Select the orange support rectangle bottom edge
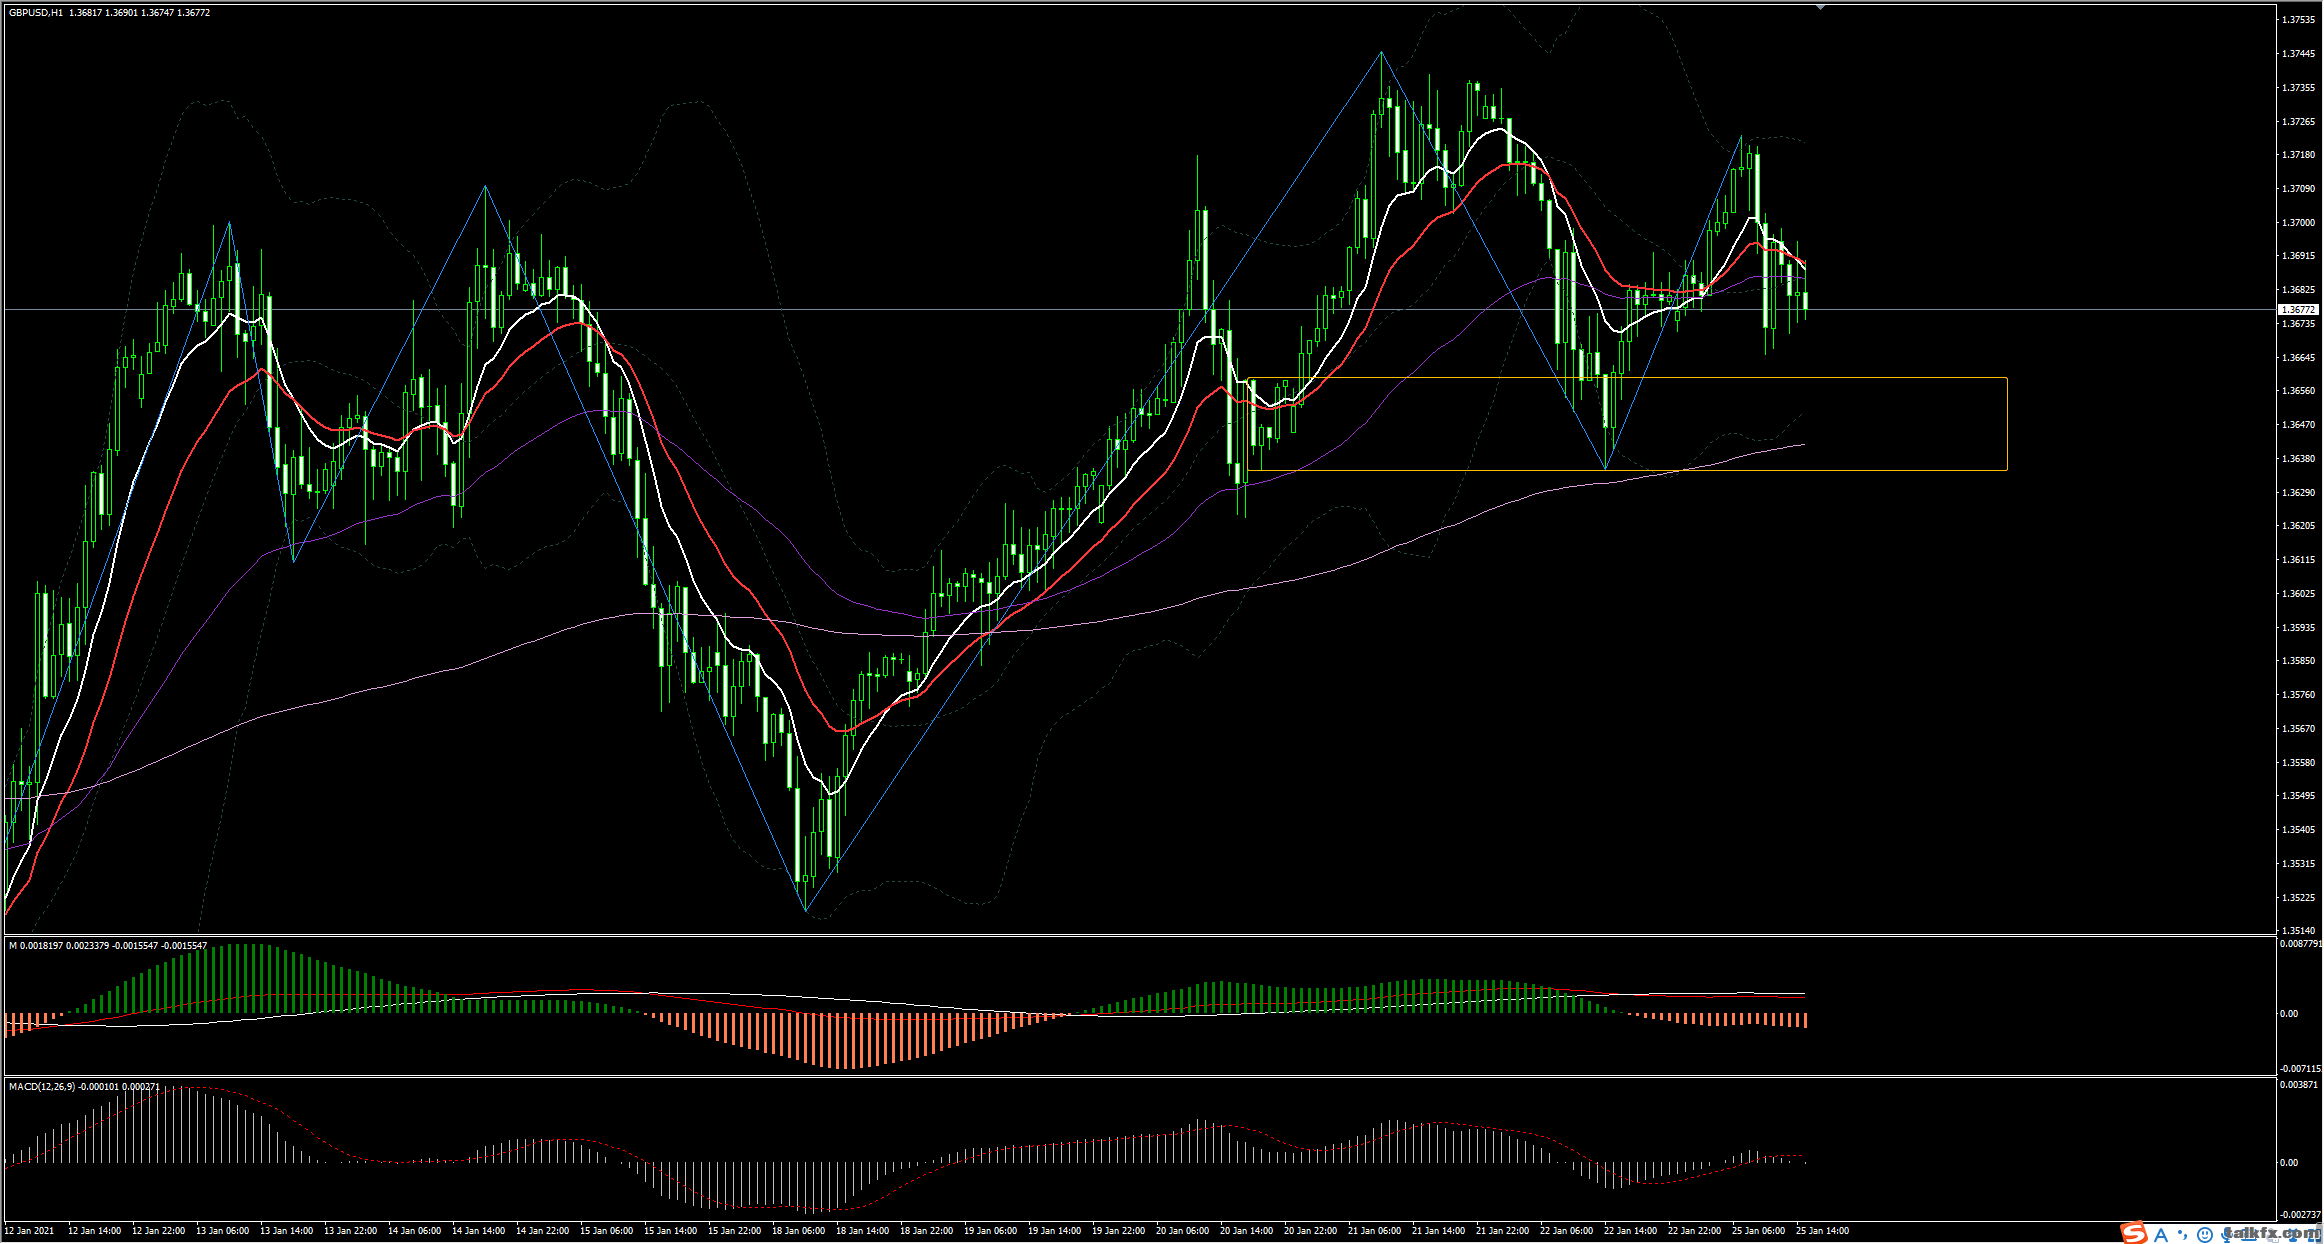Image resolution: width=2324 pixels, height=1244 pixels. coord(1627,470)
